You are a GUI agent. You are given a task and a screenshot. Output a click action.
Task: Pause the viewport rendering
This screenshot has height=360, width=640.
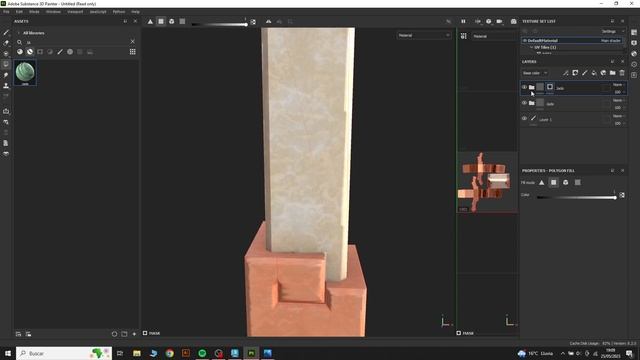463,21
